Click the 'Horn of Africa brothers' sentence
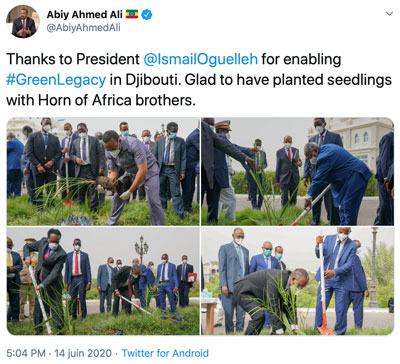This screenshot has width=400, height=364. click(101, 100)
